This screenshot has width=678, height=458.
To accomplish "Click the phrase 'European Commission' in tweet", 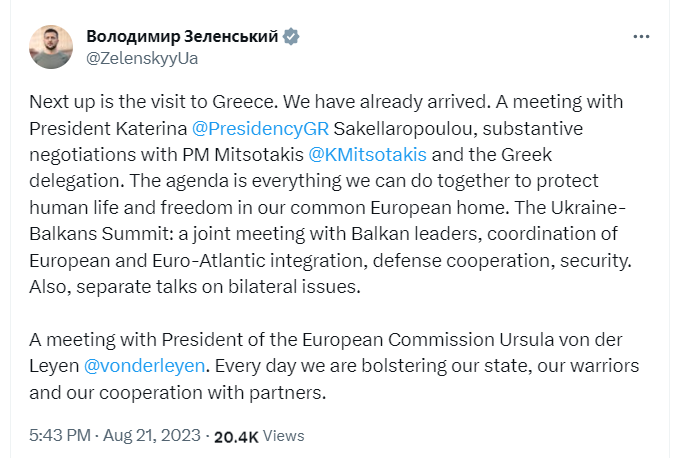I will [398, 340].
